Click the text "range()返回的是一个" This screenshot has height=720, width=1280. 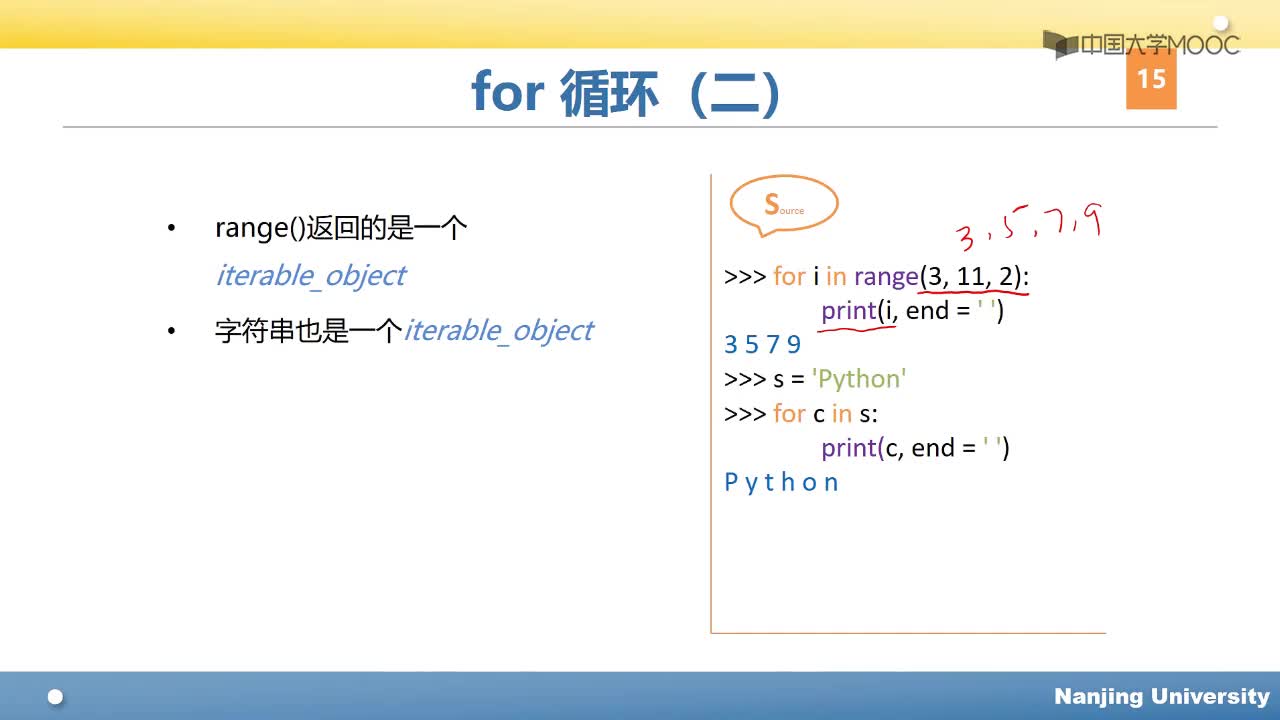pos(341,228)
